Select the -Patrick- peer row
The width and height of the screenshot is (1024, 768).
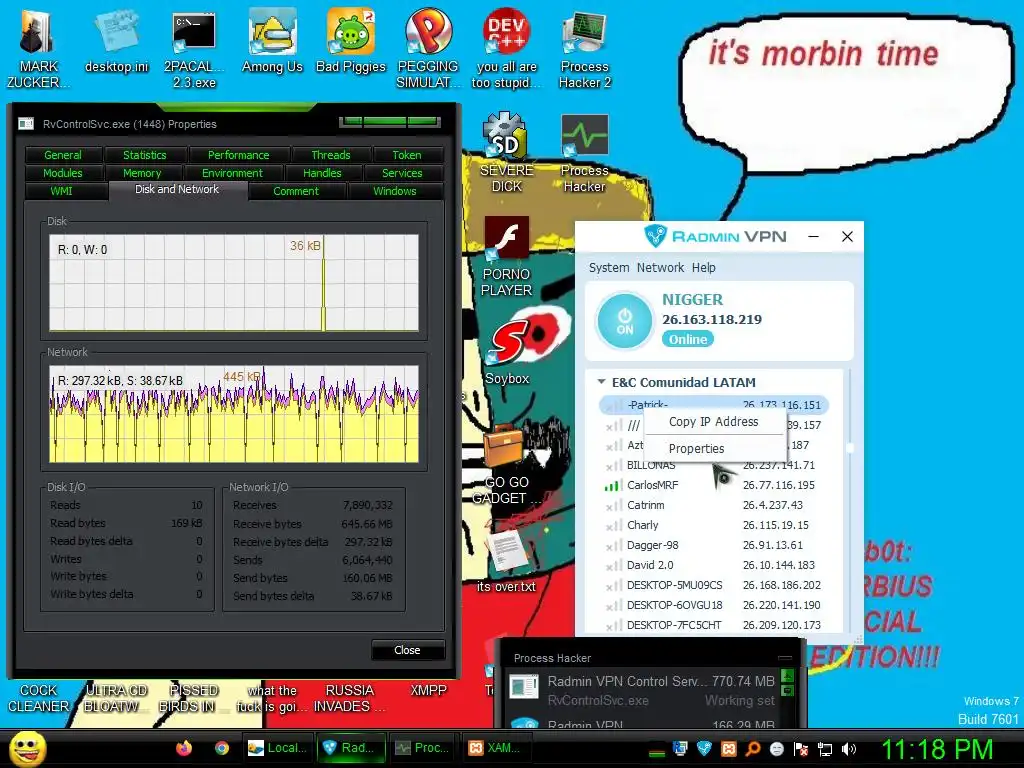coord(714,405)
